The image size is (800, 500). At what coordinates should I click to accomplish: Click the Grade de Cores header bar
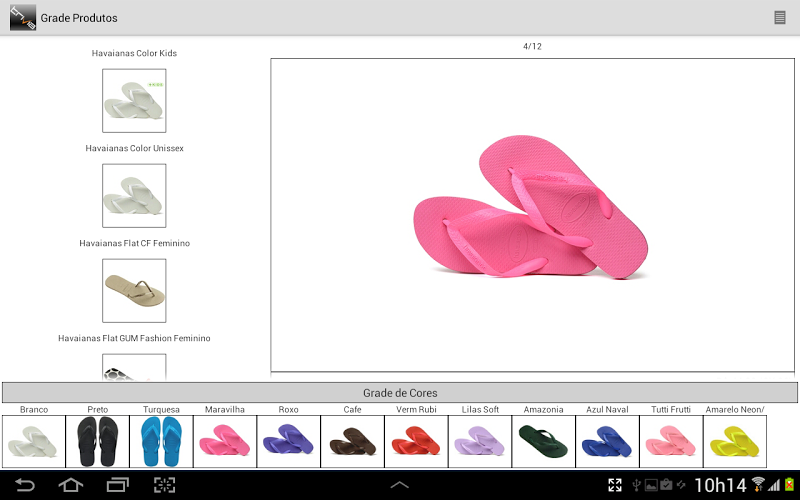(400, 393)
